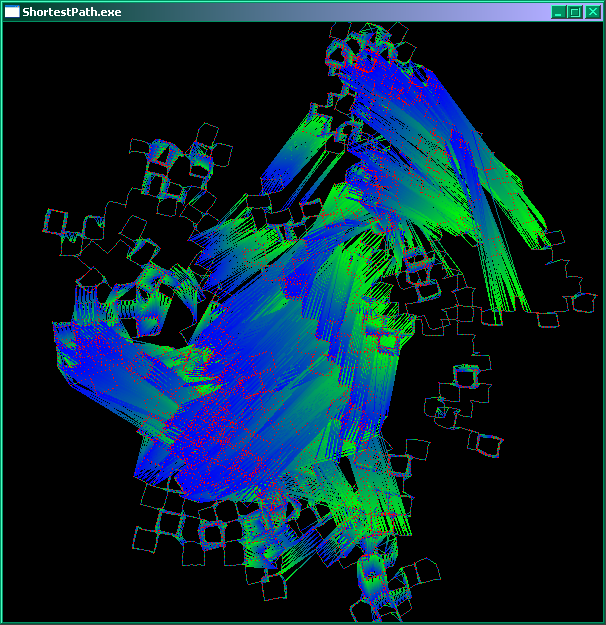Maximize the ShortestPath.exe window
This screenshot has height=625, width=606.
coord(575,12)
